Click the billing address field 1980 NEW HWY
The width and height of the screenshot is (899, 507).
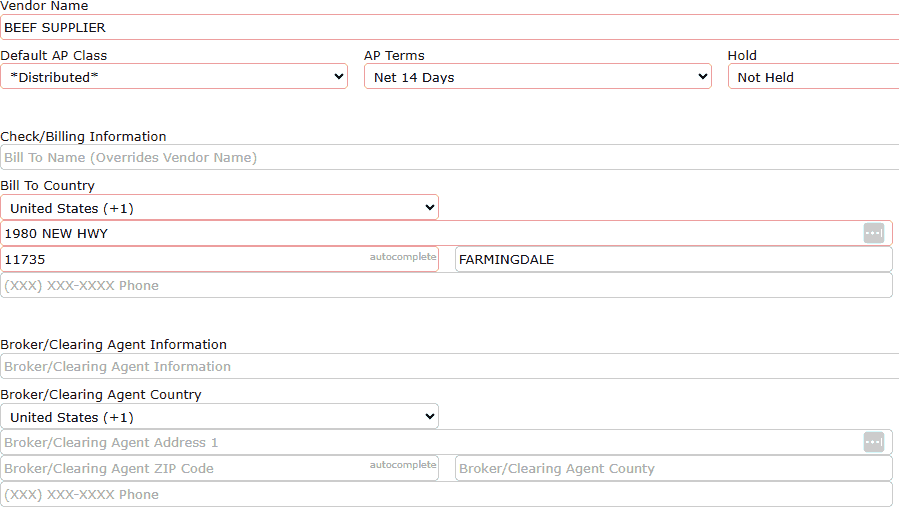[430, 234]
